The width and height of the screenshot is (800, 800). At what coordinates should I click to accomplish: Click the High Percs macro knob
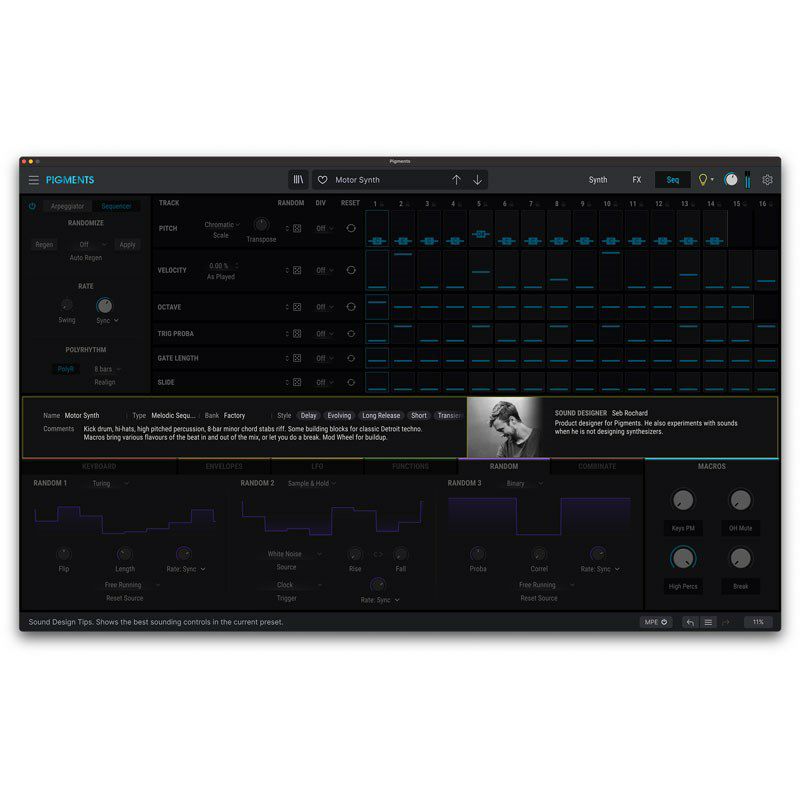(x=683, y=559)
